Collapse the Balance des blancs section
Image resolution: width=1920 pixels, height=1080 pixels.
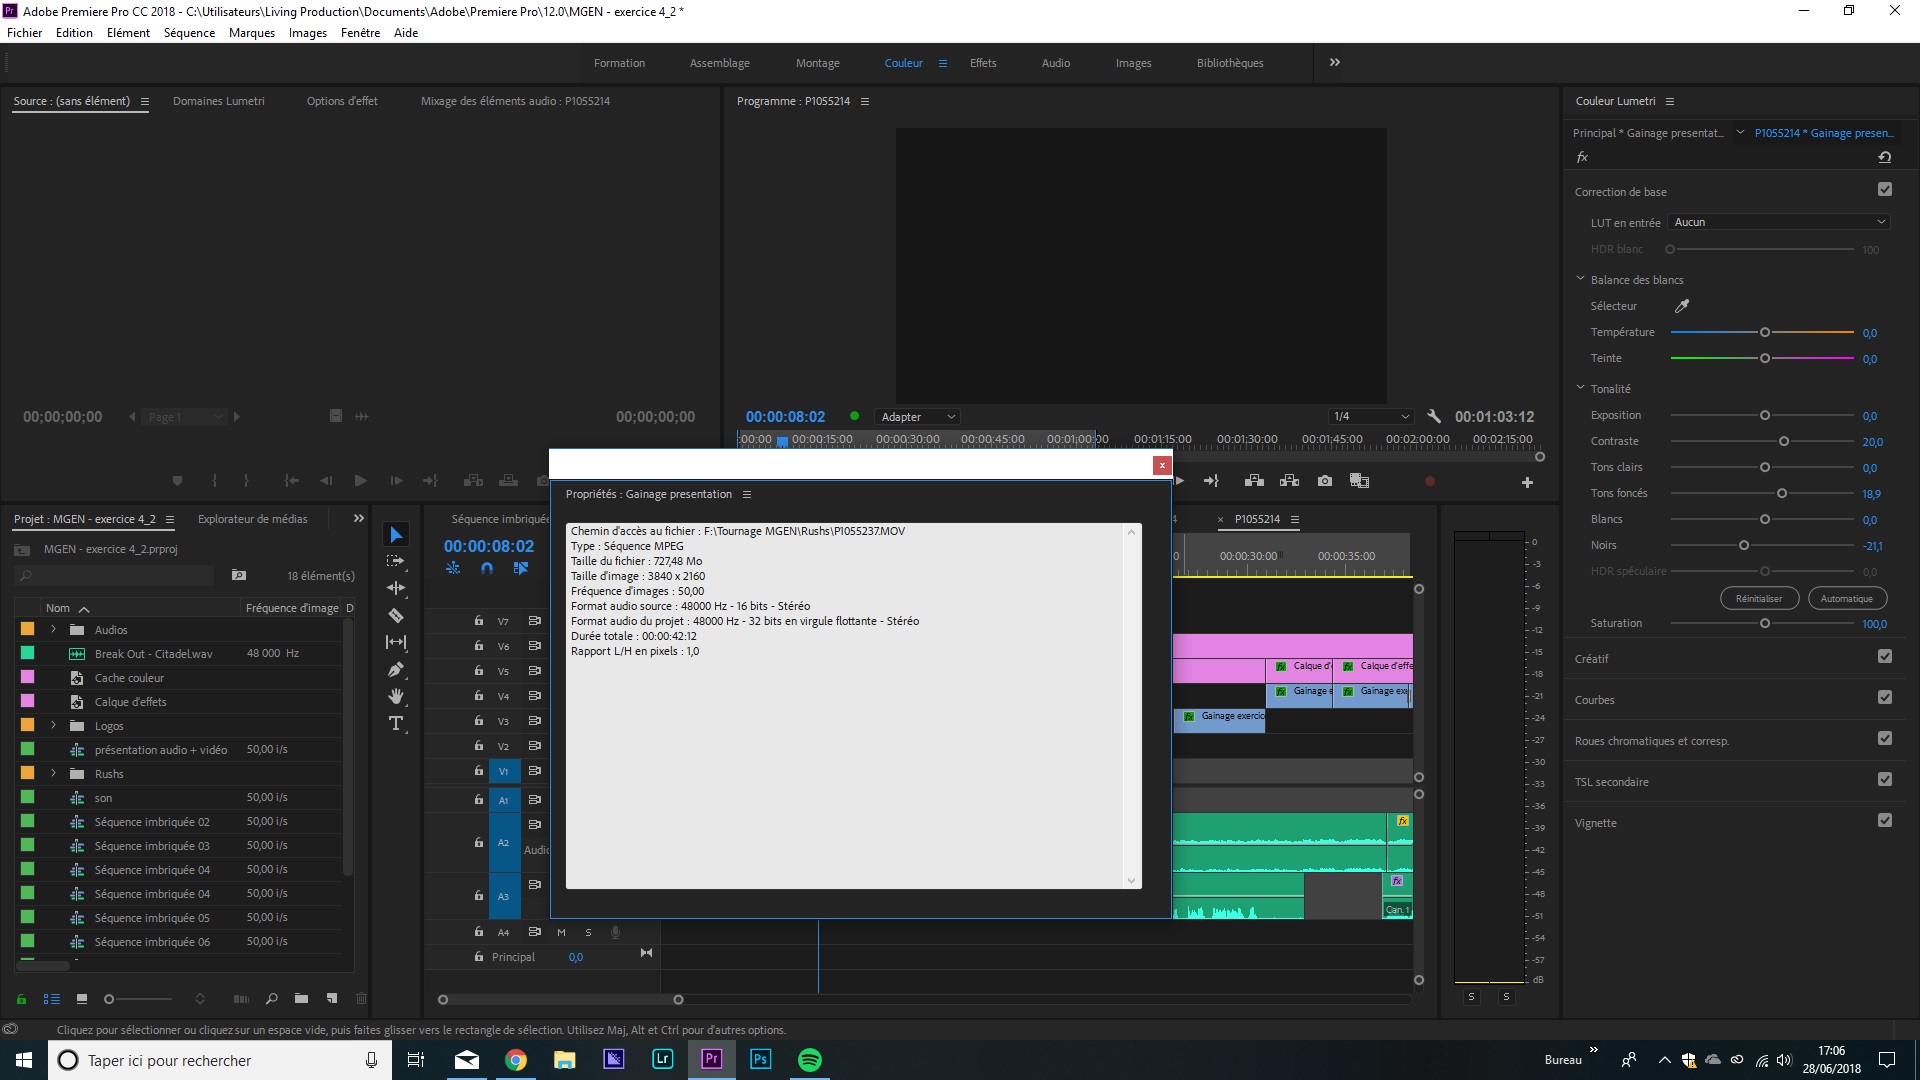click(1580, 279)
